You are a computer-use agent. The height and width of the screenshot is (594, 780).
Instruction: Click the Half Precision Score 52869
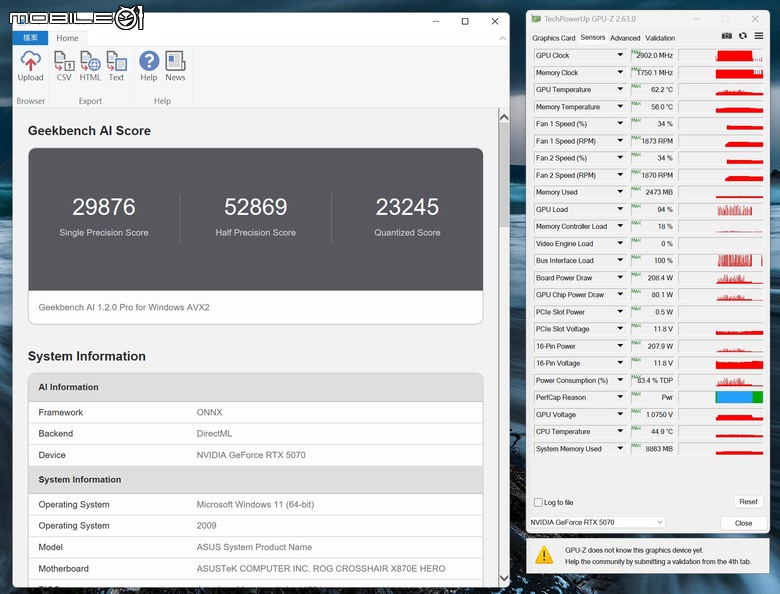256,207
